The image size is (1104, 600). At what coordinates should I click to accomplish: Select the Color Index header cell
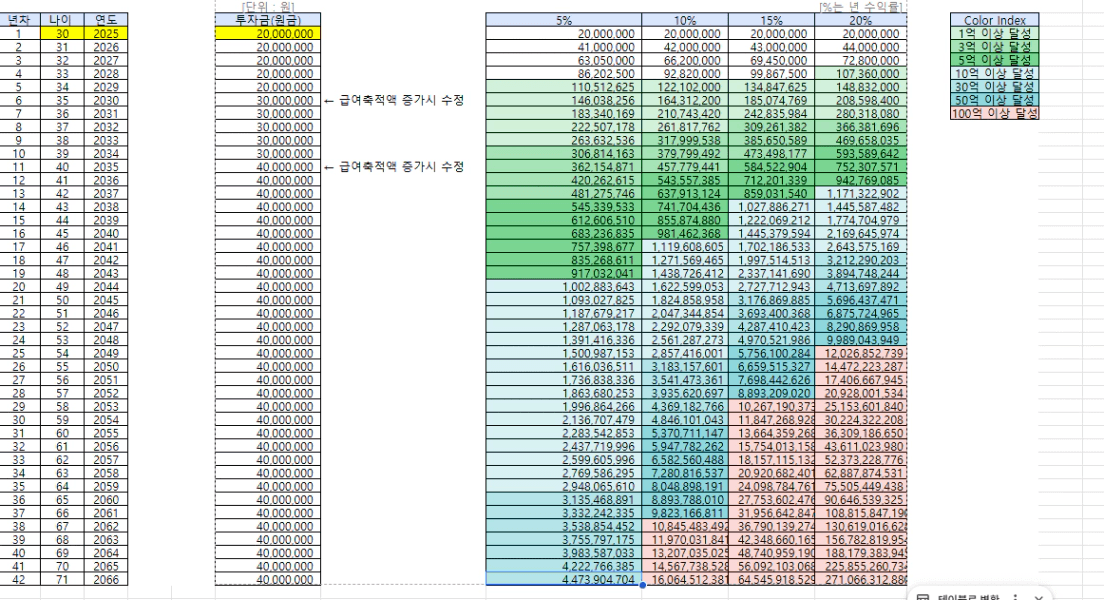(995, 20)
